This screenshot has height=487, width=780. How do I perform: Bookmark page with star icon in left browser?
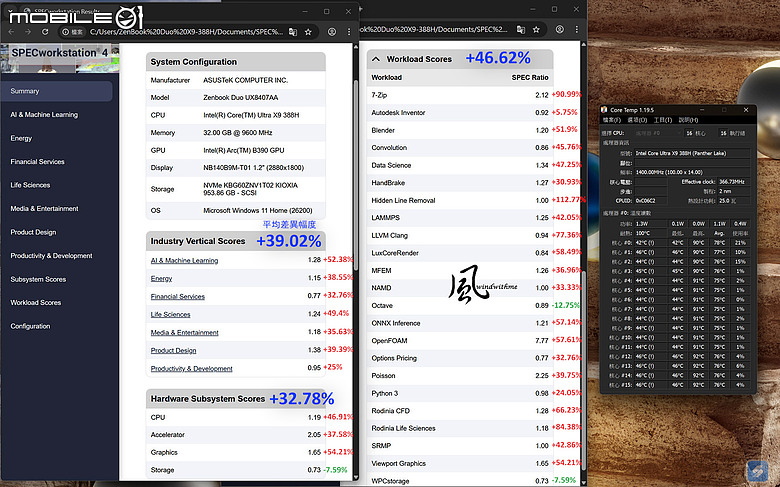[x=308, y=32]
